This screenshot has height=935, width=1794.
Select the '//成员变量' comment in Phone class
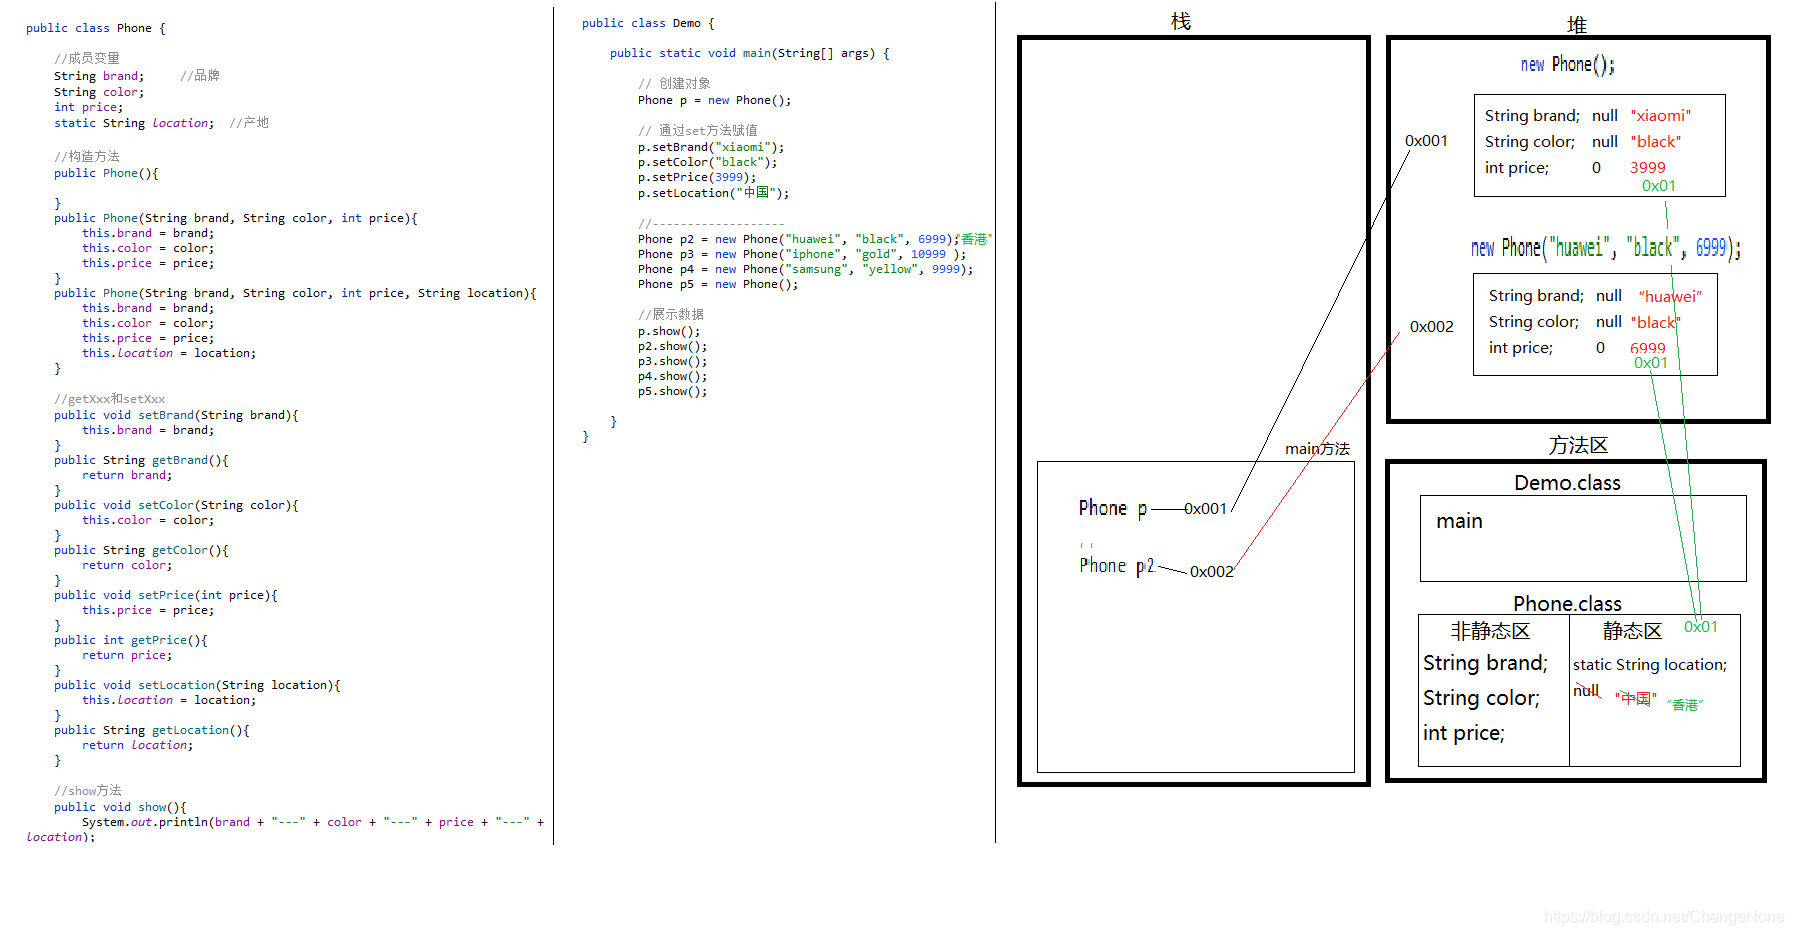click(x=86, y=58)
